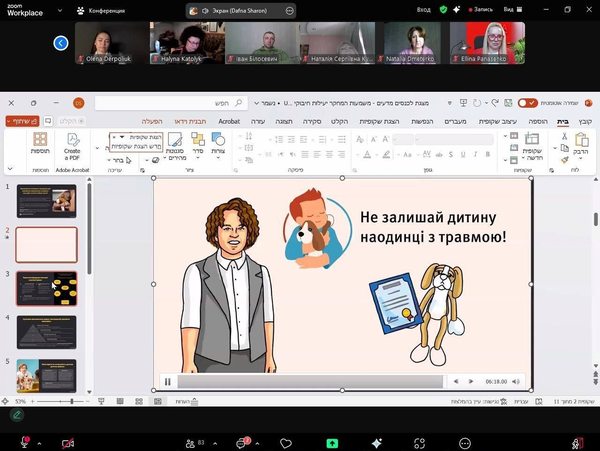600x451 pixels.
Task: Select slide 4 thumbnail in the panel
Action: [46, 332]
